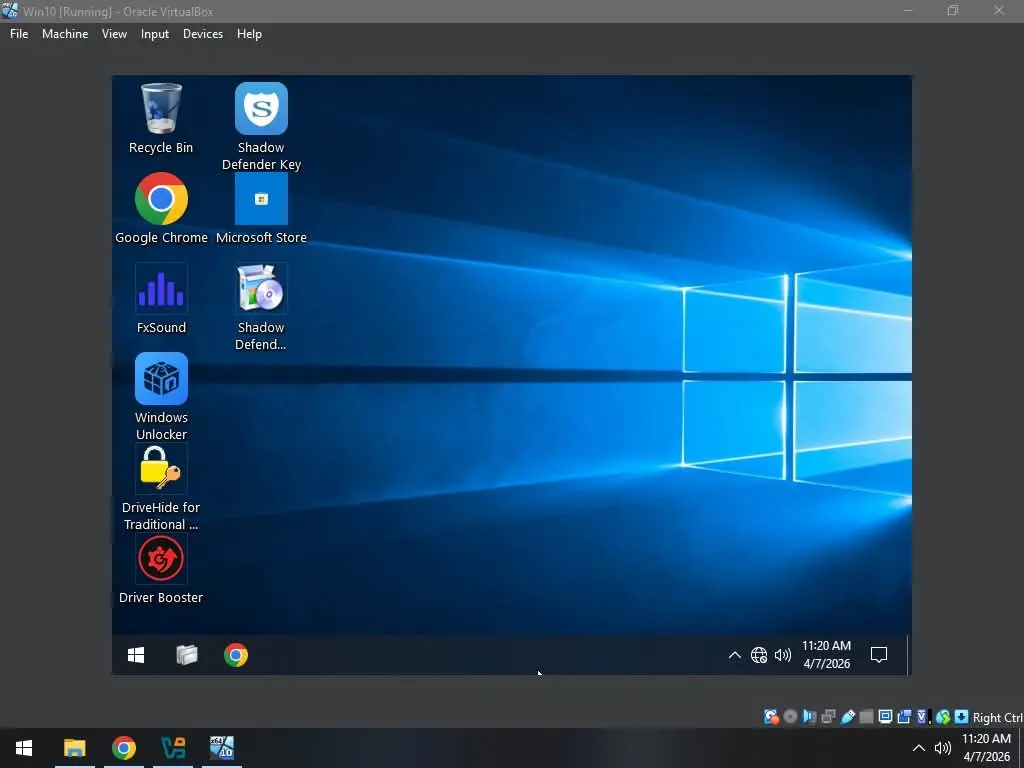Image resolution: width=1024 pixels, height=768 pixels.
Task: Open the guest Windows Start menu
Action: 136,655
